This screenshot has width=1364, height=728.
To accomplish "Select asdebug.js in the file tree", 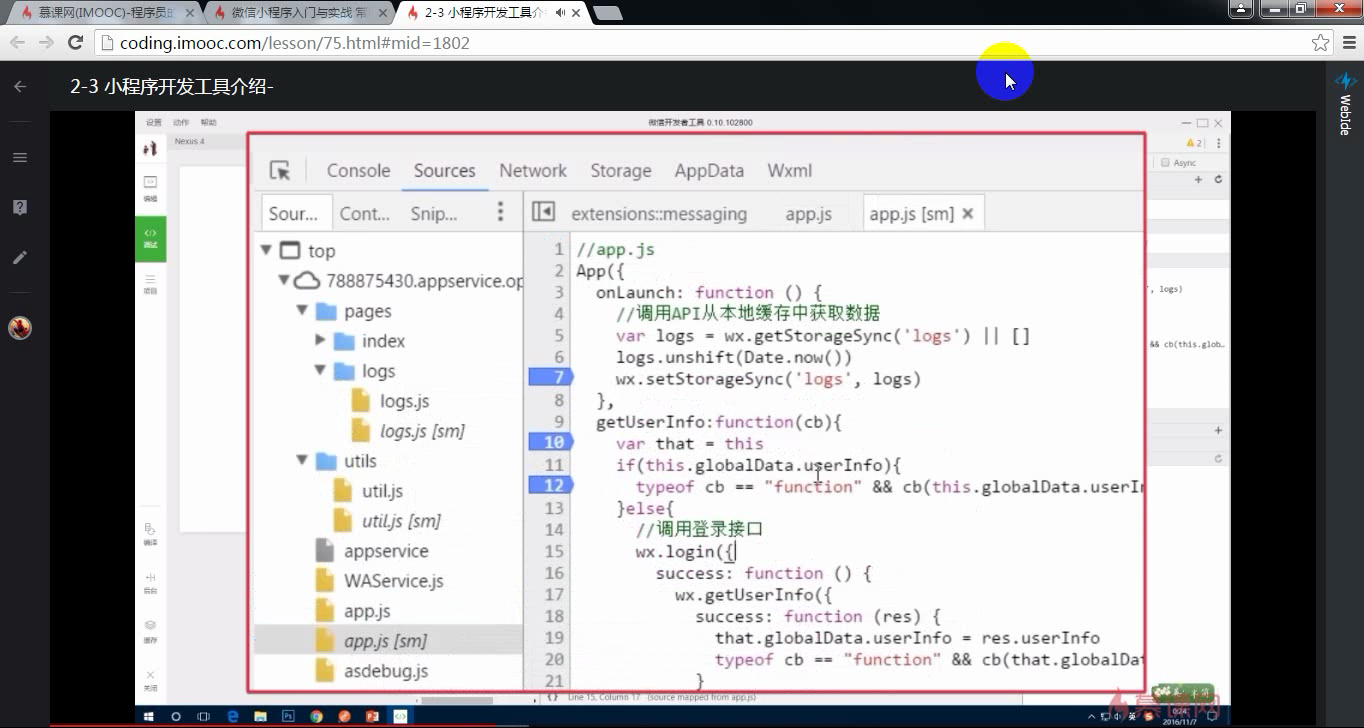I will click(x=386, y=671).
